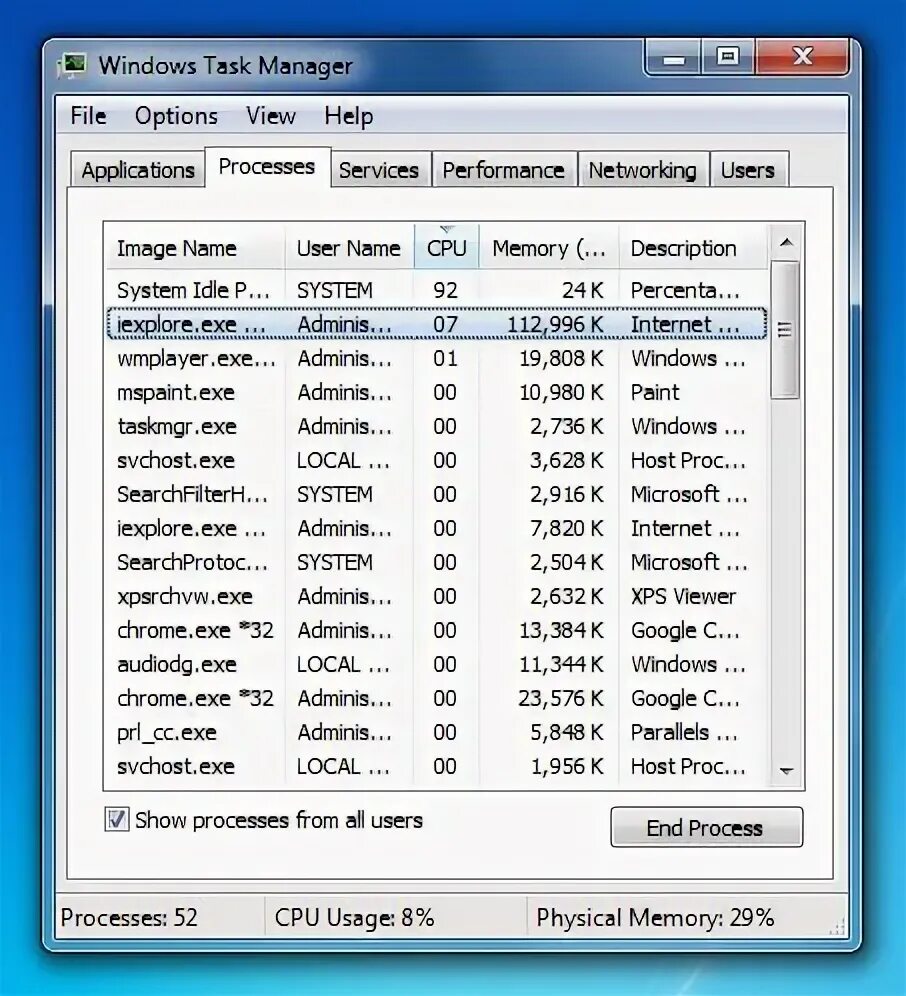The image size is (906, 996).
Task: Select the wmplayer.exe process
Action: [x=436, y=358]
